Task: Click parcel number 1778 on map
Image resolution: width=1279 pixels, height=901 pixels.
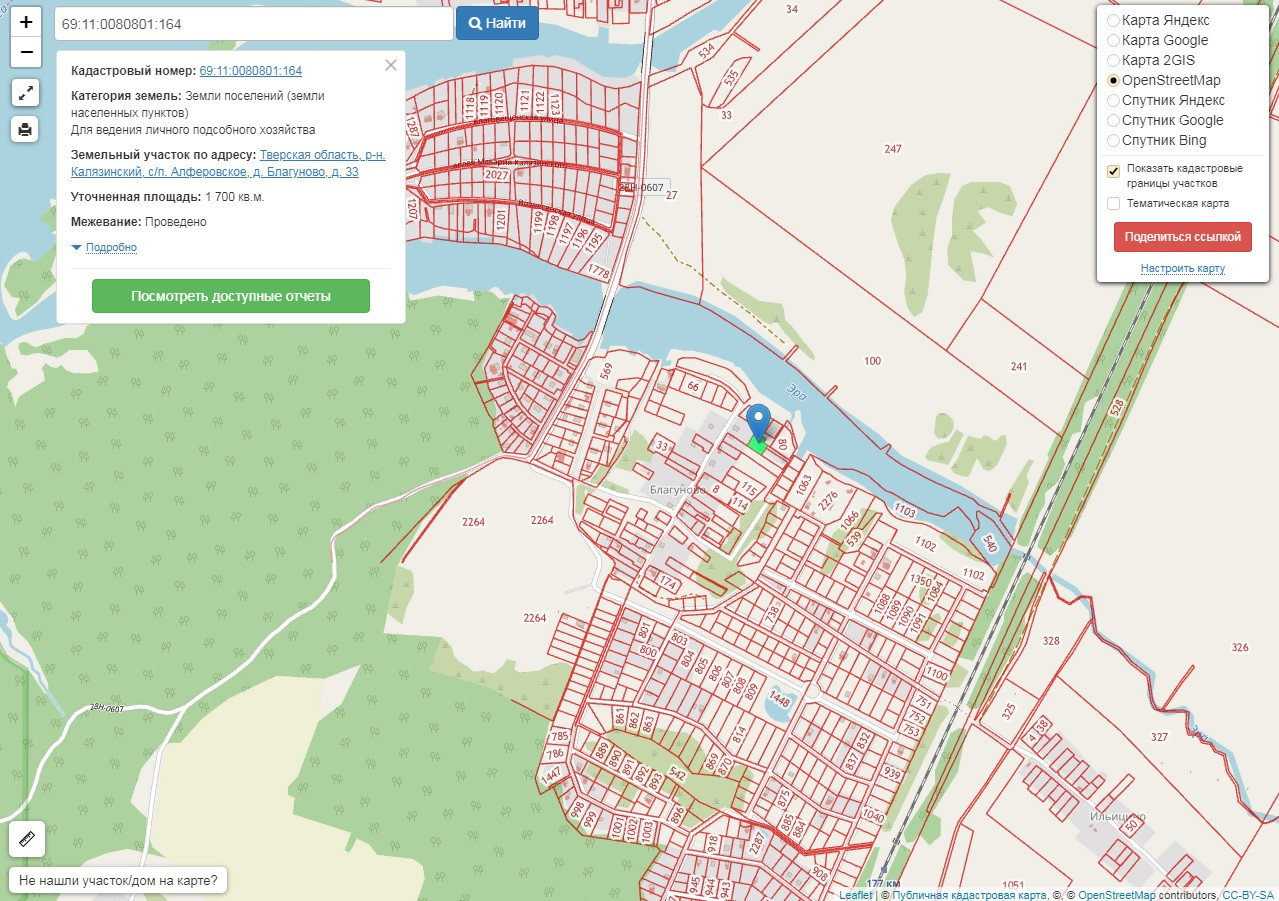Action: [599, 272]
